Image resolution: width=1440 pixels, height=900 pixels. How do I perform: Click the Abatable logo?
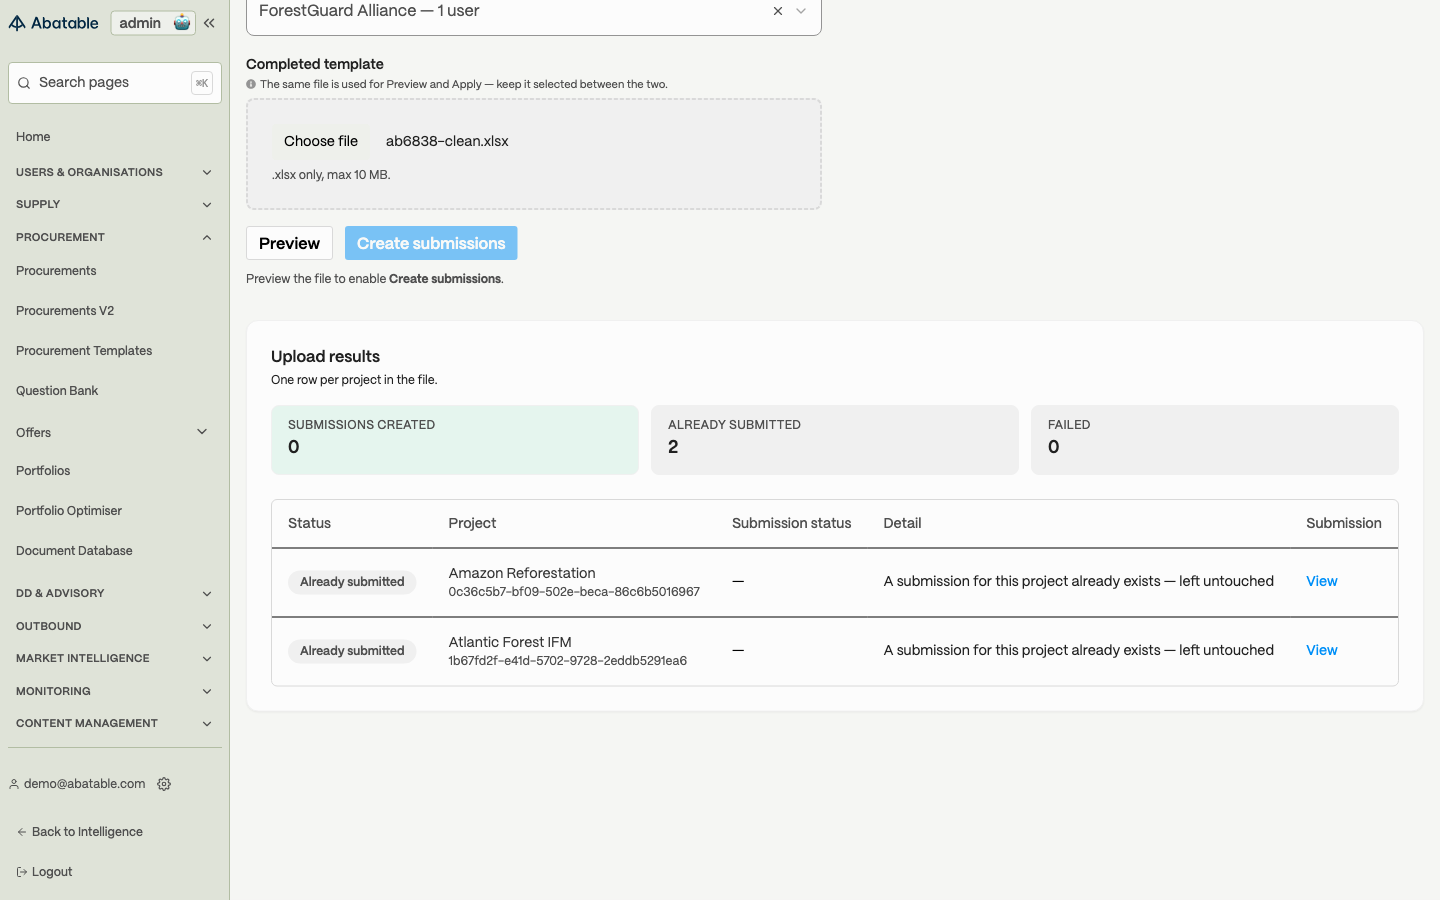pos(54,23)
